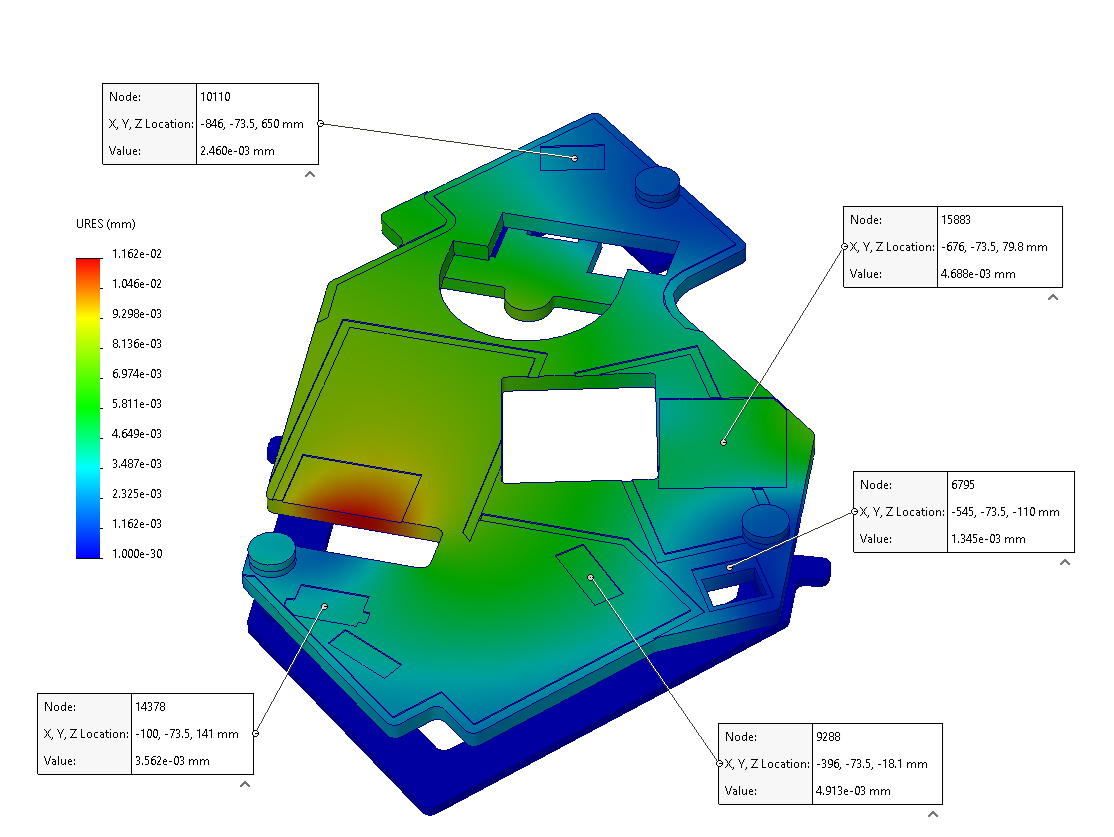Click legend value 9.298e-03
The image size is (1114, 837).
[136, 313]
